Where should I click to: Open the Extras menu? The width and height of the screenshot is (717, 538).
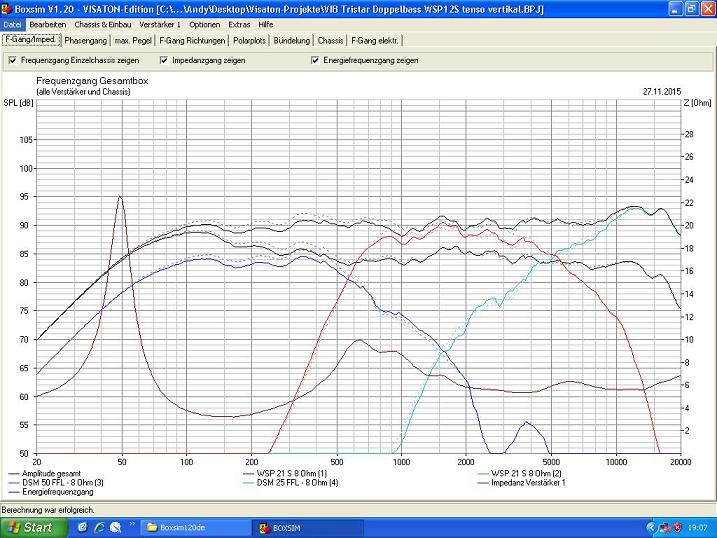click(x=239, y=25)
